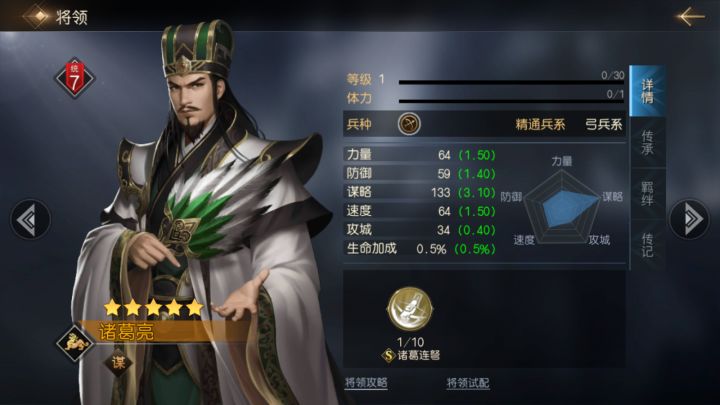Click the gold S rank skill badge
The width and height of the screenshot is (720, 405).
click(388, 355)
